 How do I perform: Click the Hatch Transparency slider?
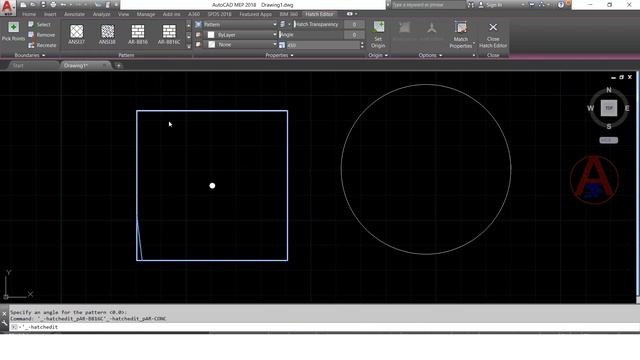(317, 24)
